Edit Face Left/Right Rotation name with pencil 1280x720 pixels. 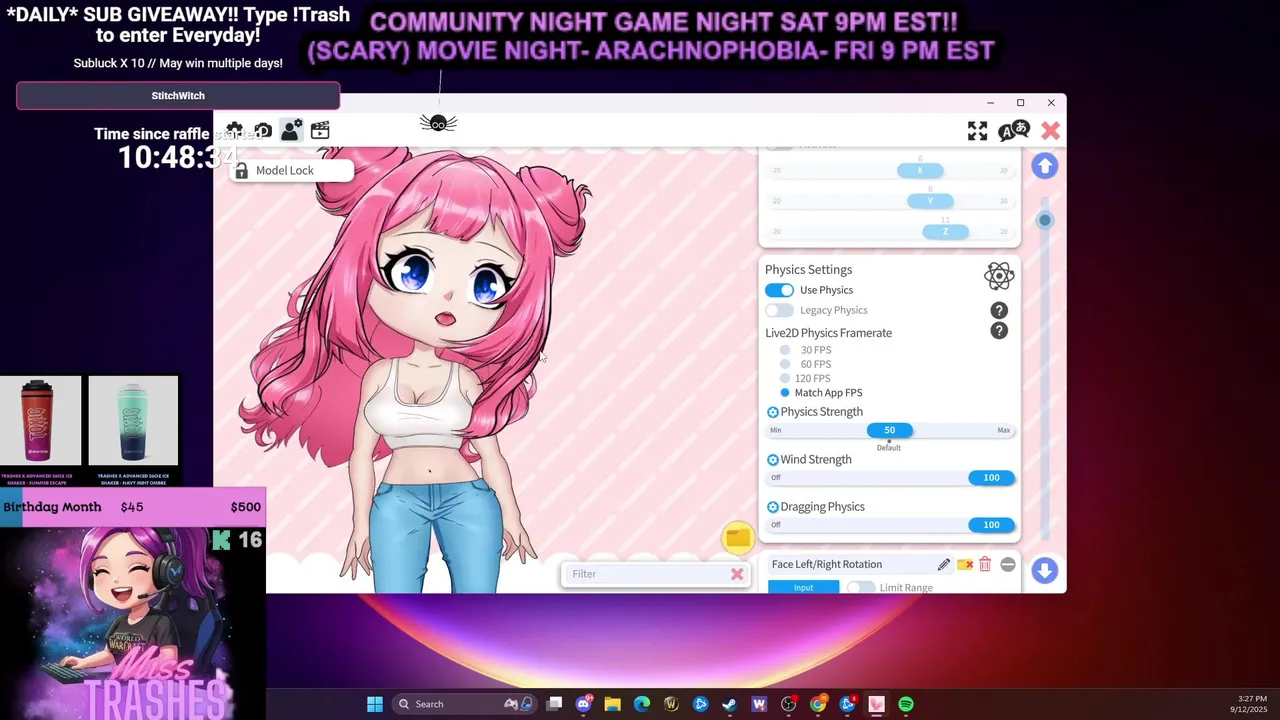pos(943,565)
